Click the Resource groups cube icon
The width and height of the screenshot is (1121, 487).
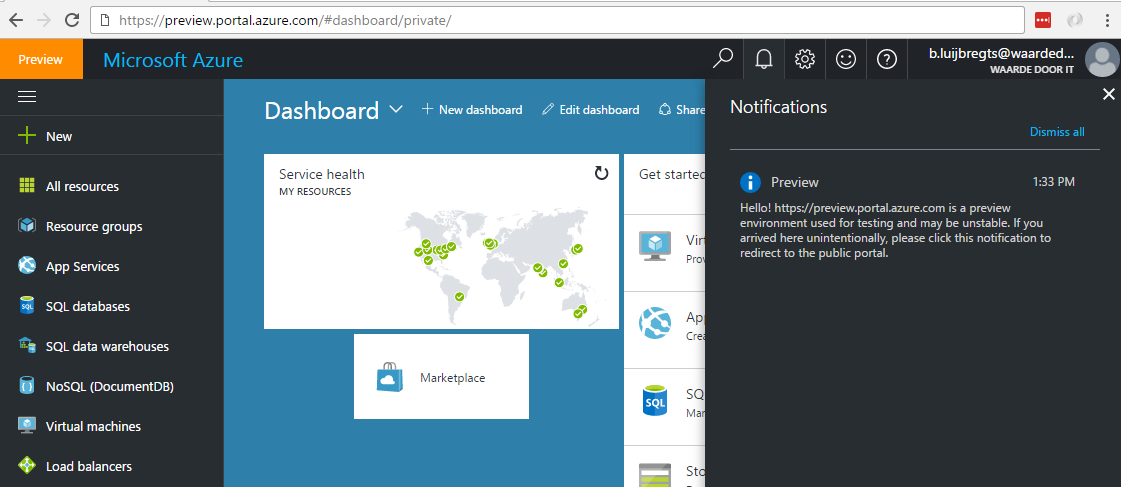tap(27, 226)
